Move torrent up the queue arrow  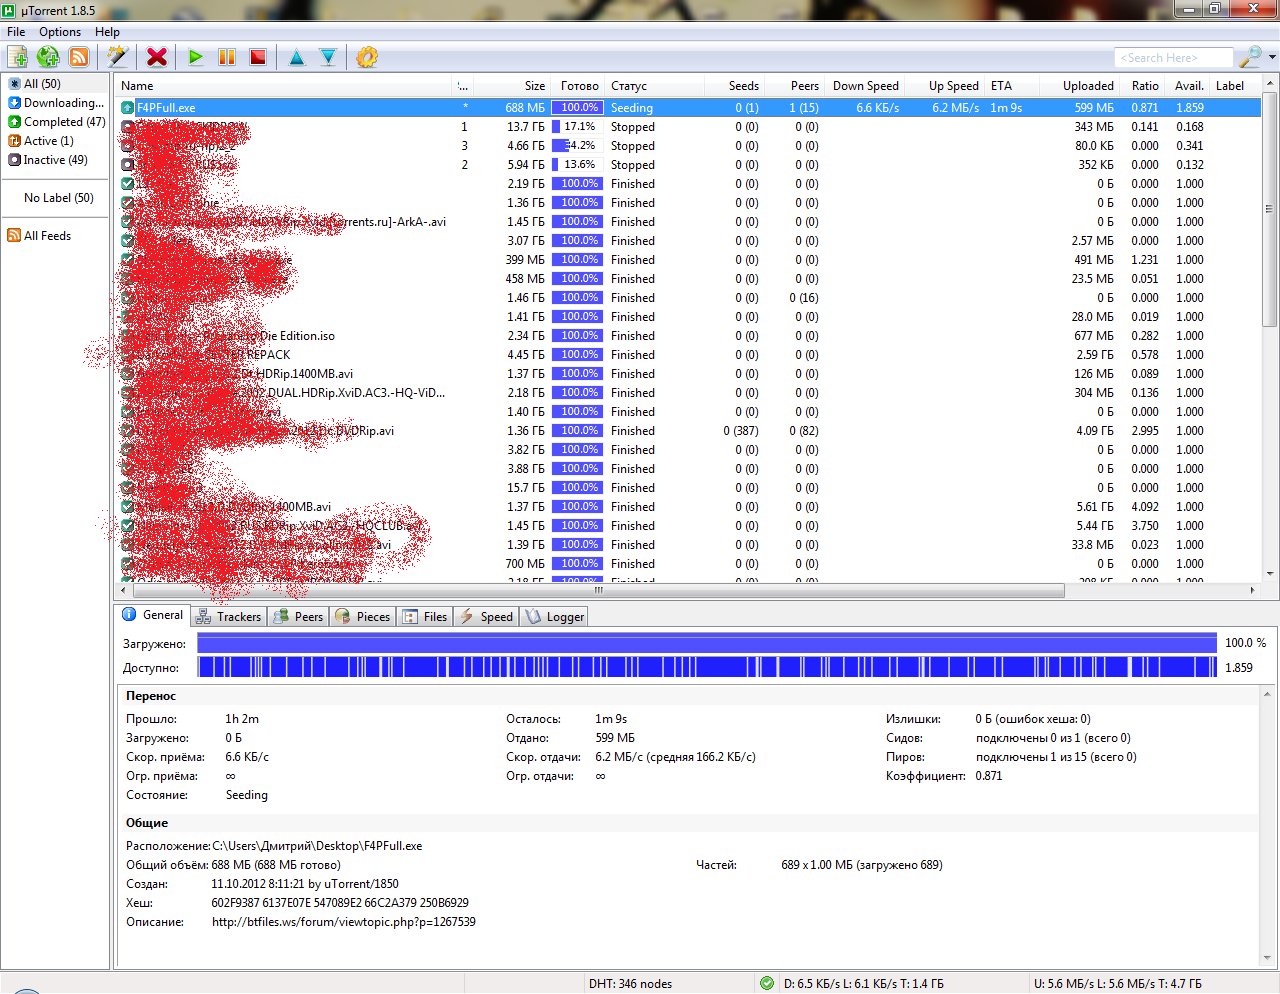point(297,57)
